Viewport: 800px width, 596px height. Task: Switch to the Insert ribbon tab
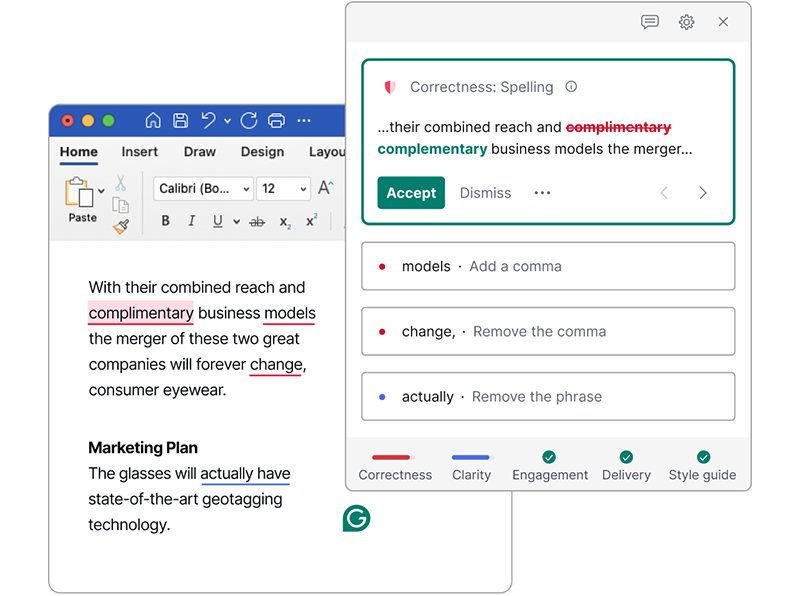[x=139, y=152]
